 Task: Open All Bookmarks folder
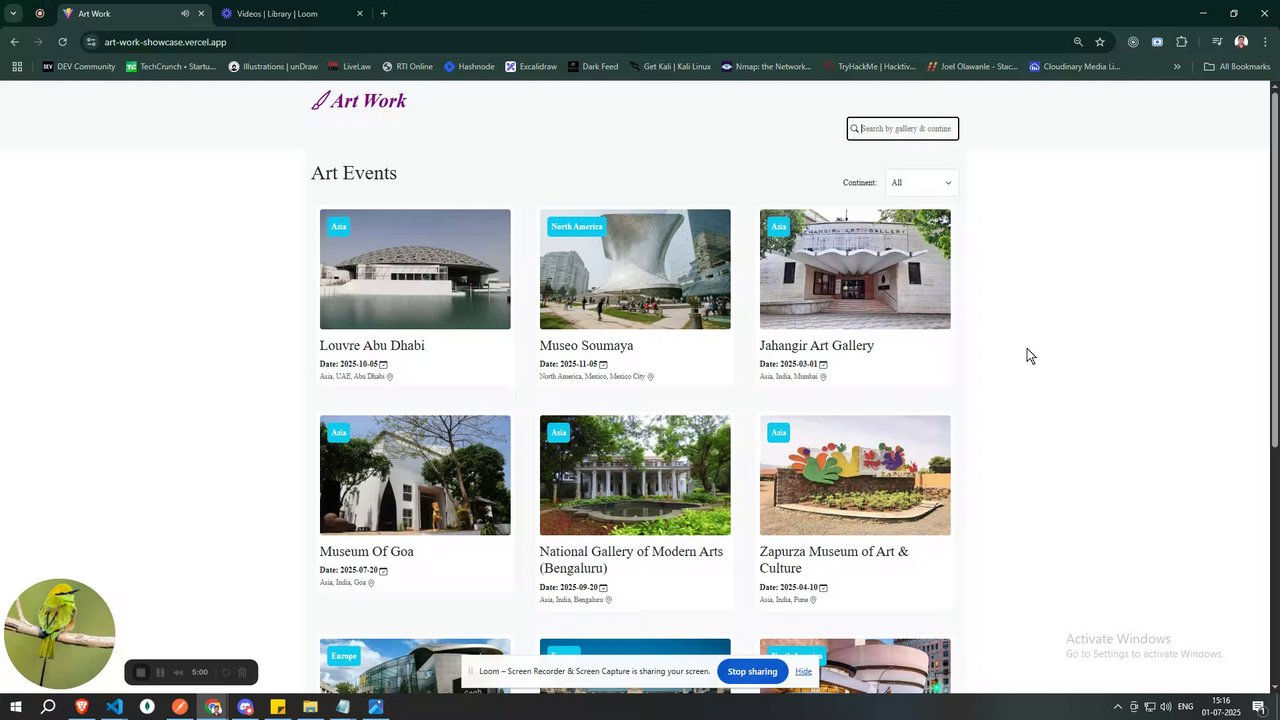pos(1237,67)
